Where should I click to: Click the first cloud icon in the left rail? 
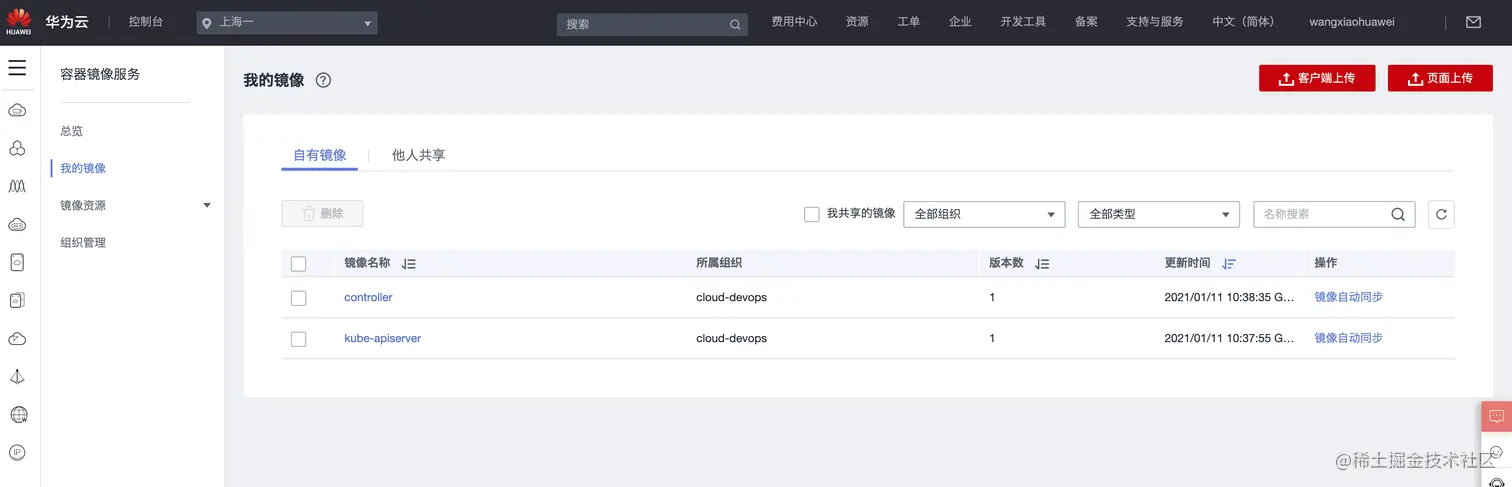point(17,110)
